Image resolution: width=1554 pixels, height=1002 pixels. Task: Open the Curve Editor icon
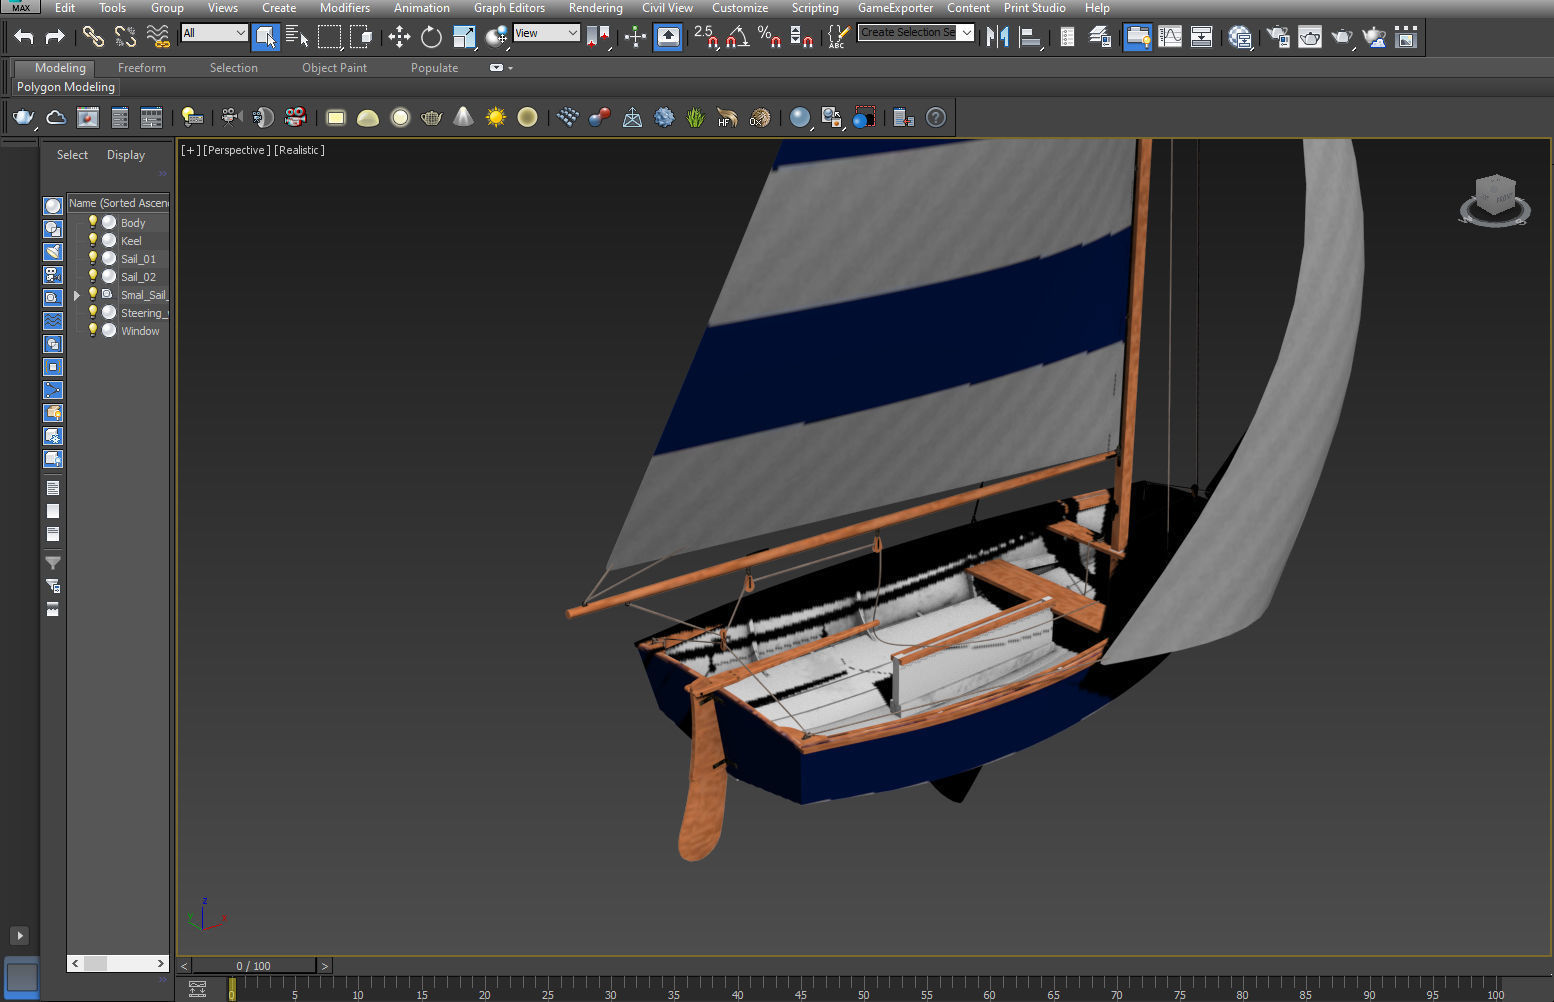(1169, 37)
